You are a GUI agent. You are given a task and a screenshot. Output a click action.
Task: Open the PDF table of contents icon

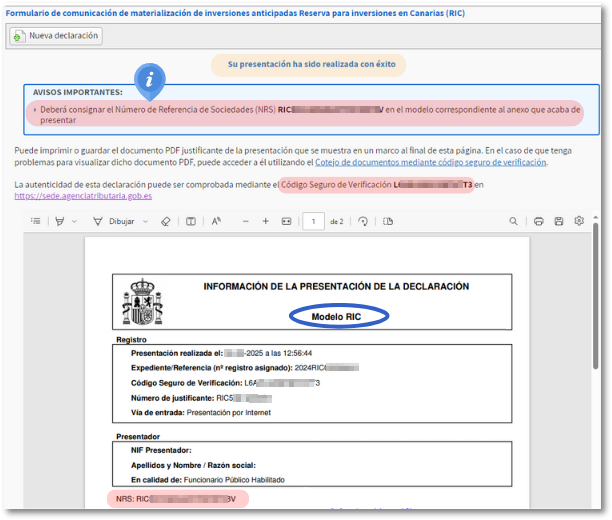coord(36,221)
